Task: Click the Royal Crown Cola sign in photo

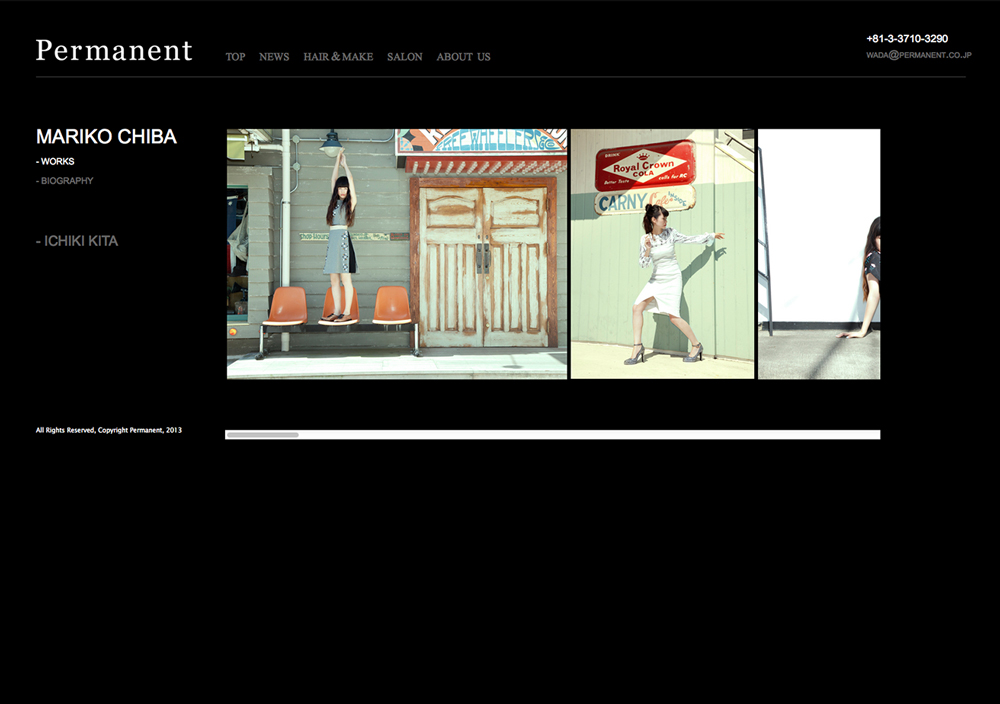Action: pyautogui.click(x=645, y=165)
